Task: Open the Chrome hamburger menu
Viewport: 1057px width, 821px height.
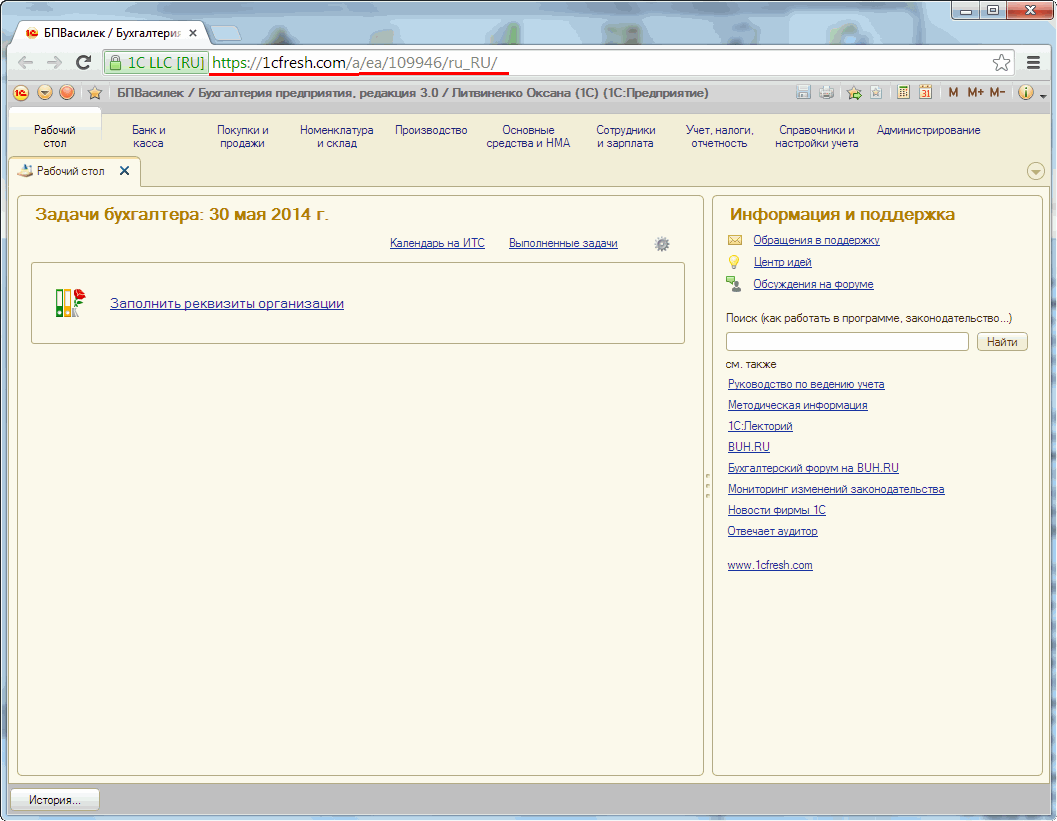Action: 1033,63
